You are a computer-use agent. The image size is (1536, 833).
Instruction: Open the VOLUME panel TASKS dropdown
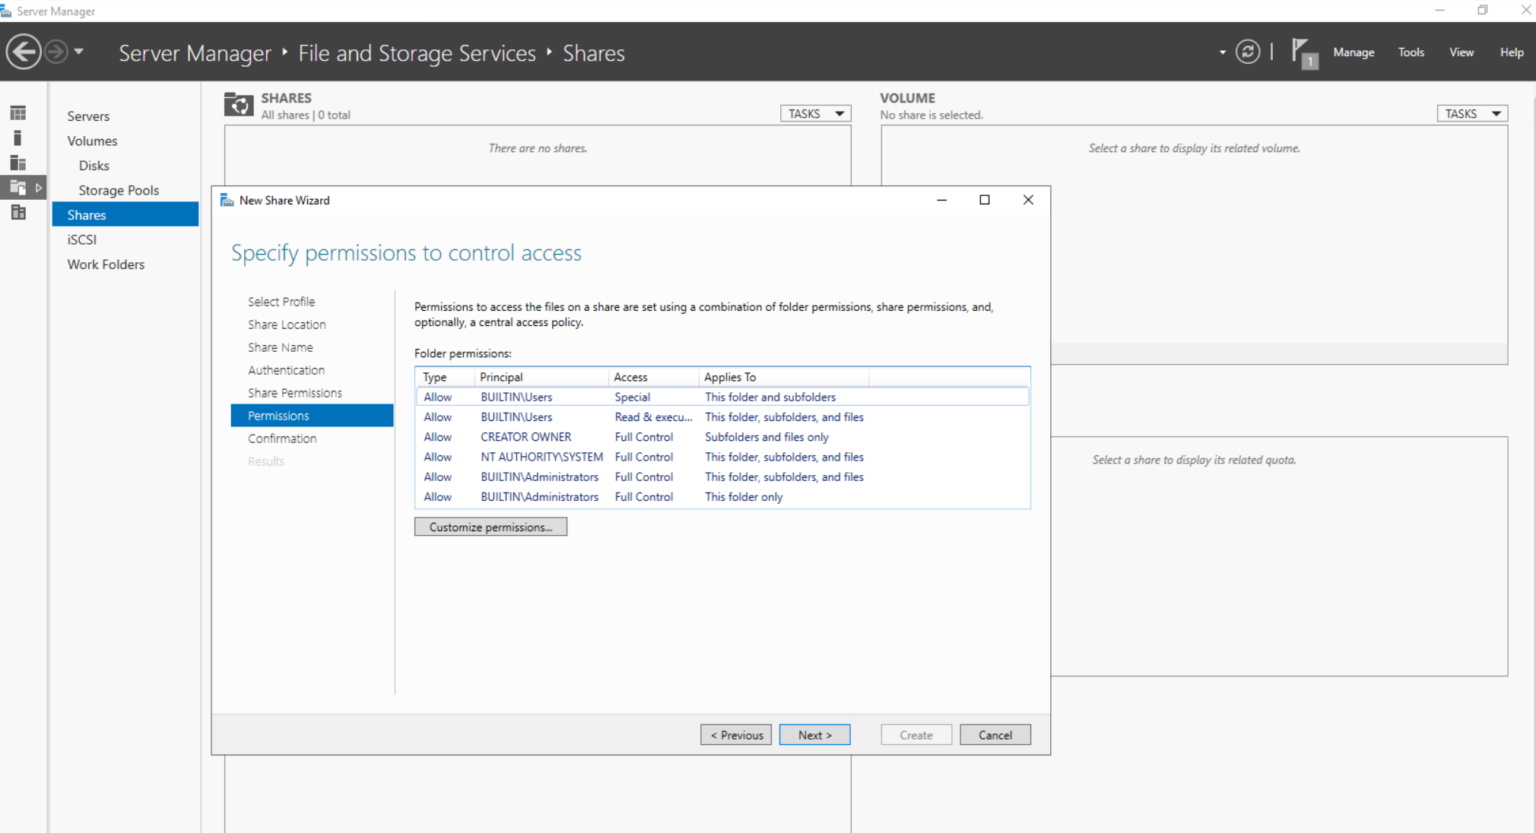pyautogui.click(x=1471, y=113)
